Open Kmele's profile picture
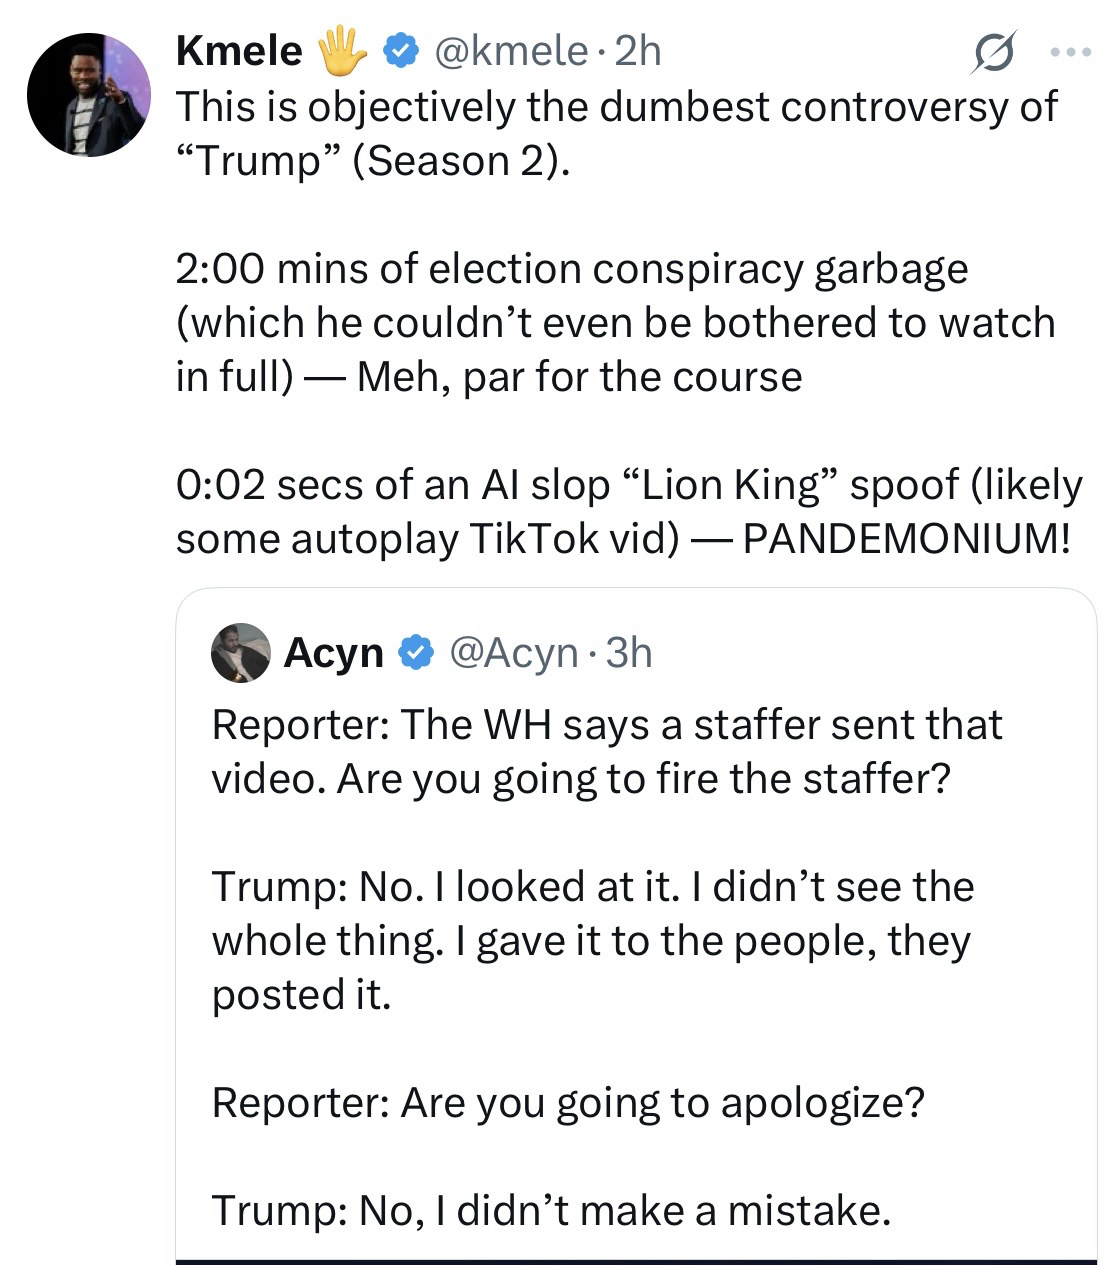This screenshot has height=1265, width=1113. click(x=88, y=95)
